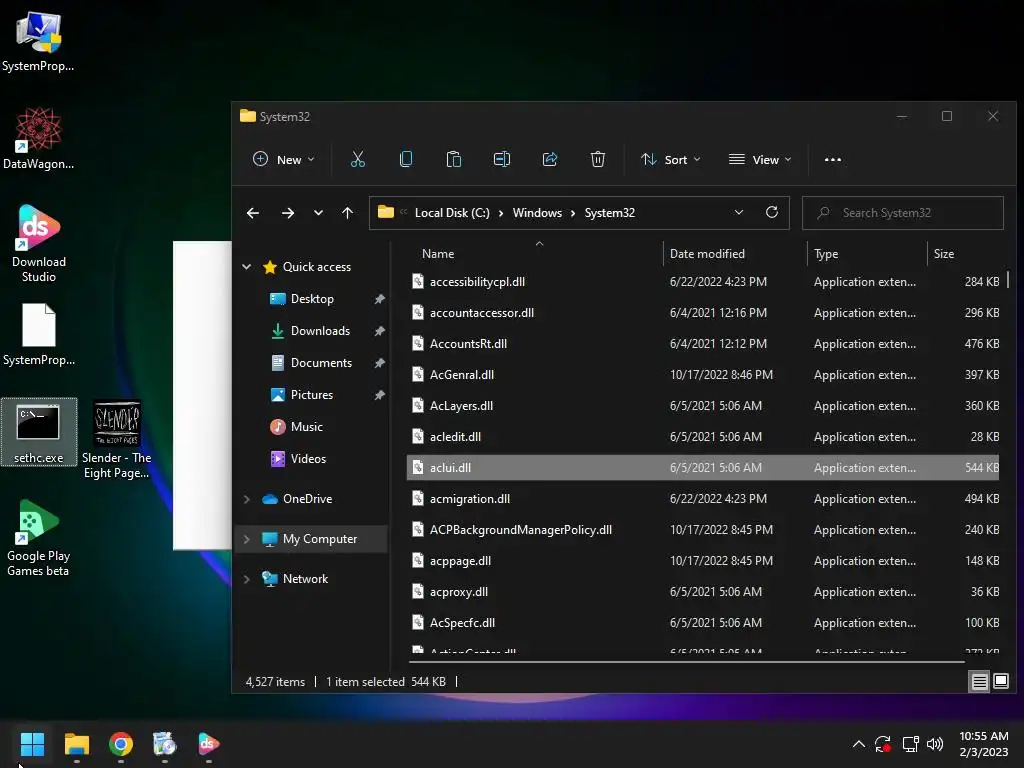Select acmigration.dll file
This screenshot has height=768, width=1024.
(703, 499)
